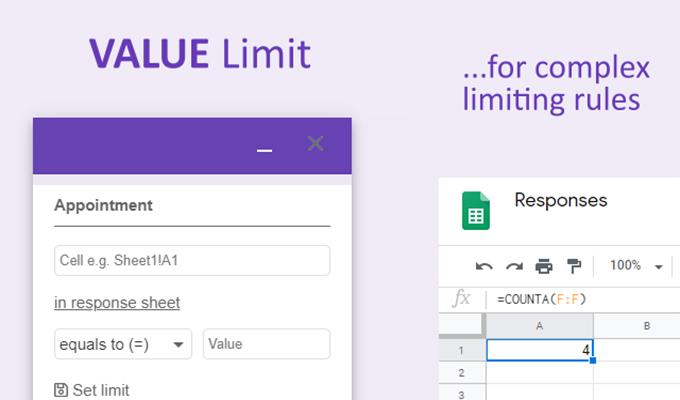Click the Set limit button

[92, 390]
